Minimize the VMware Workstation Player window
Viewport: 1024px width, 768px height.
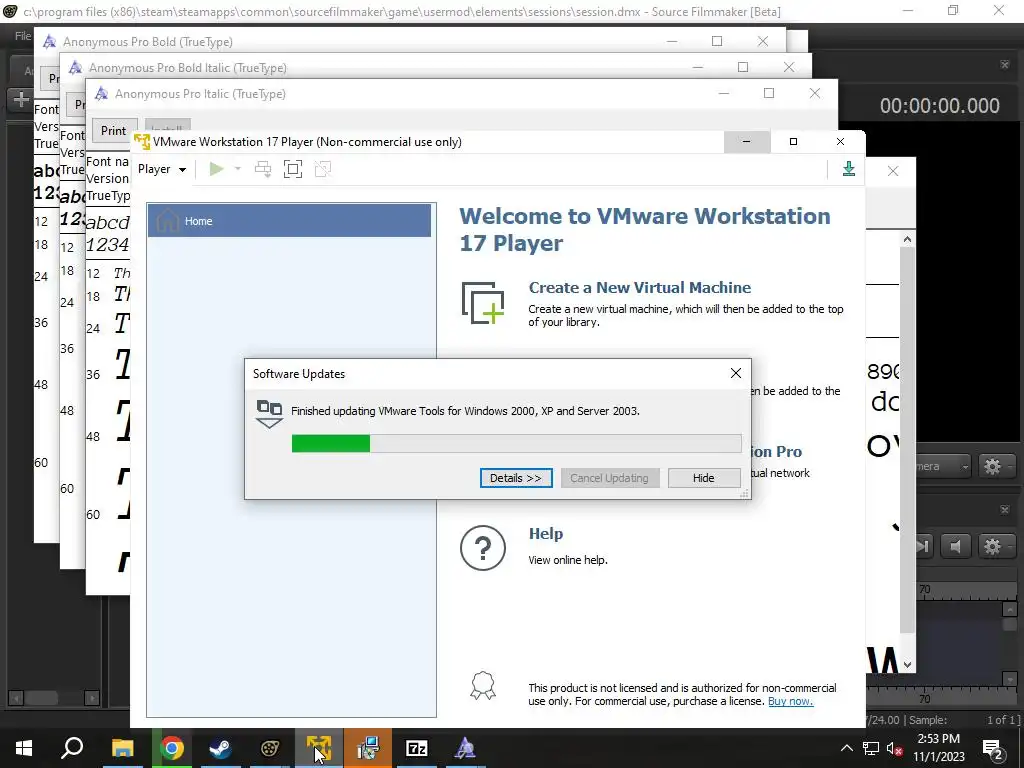point(746,142)
